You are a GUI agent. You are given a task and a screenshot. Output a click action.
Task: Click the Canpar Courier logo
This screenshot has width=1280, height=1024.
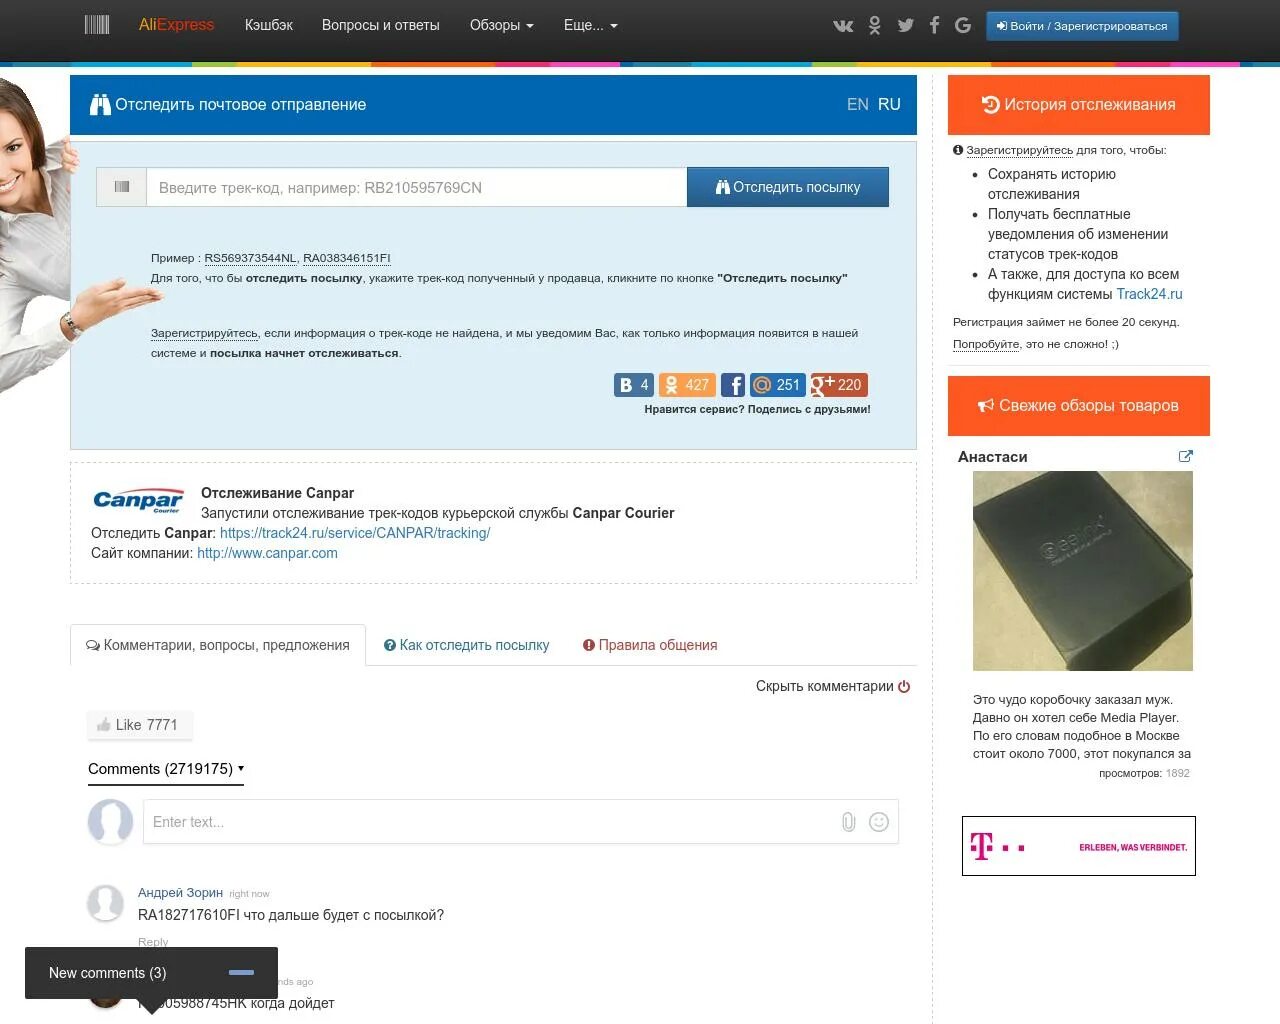tap(138, 501)
